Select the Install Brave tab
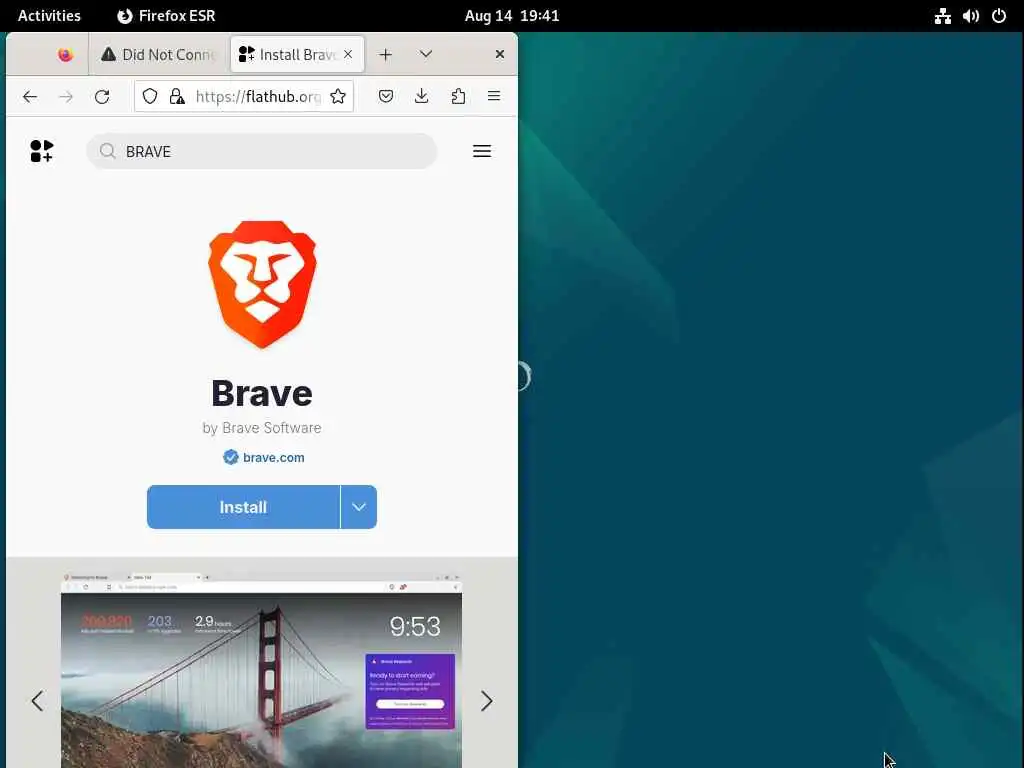Screen dimensions: 1024x768 coord(297,55)
